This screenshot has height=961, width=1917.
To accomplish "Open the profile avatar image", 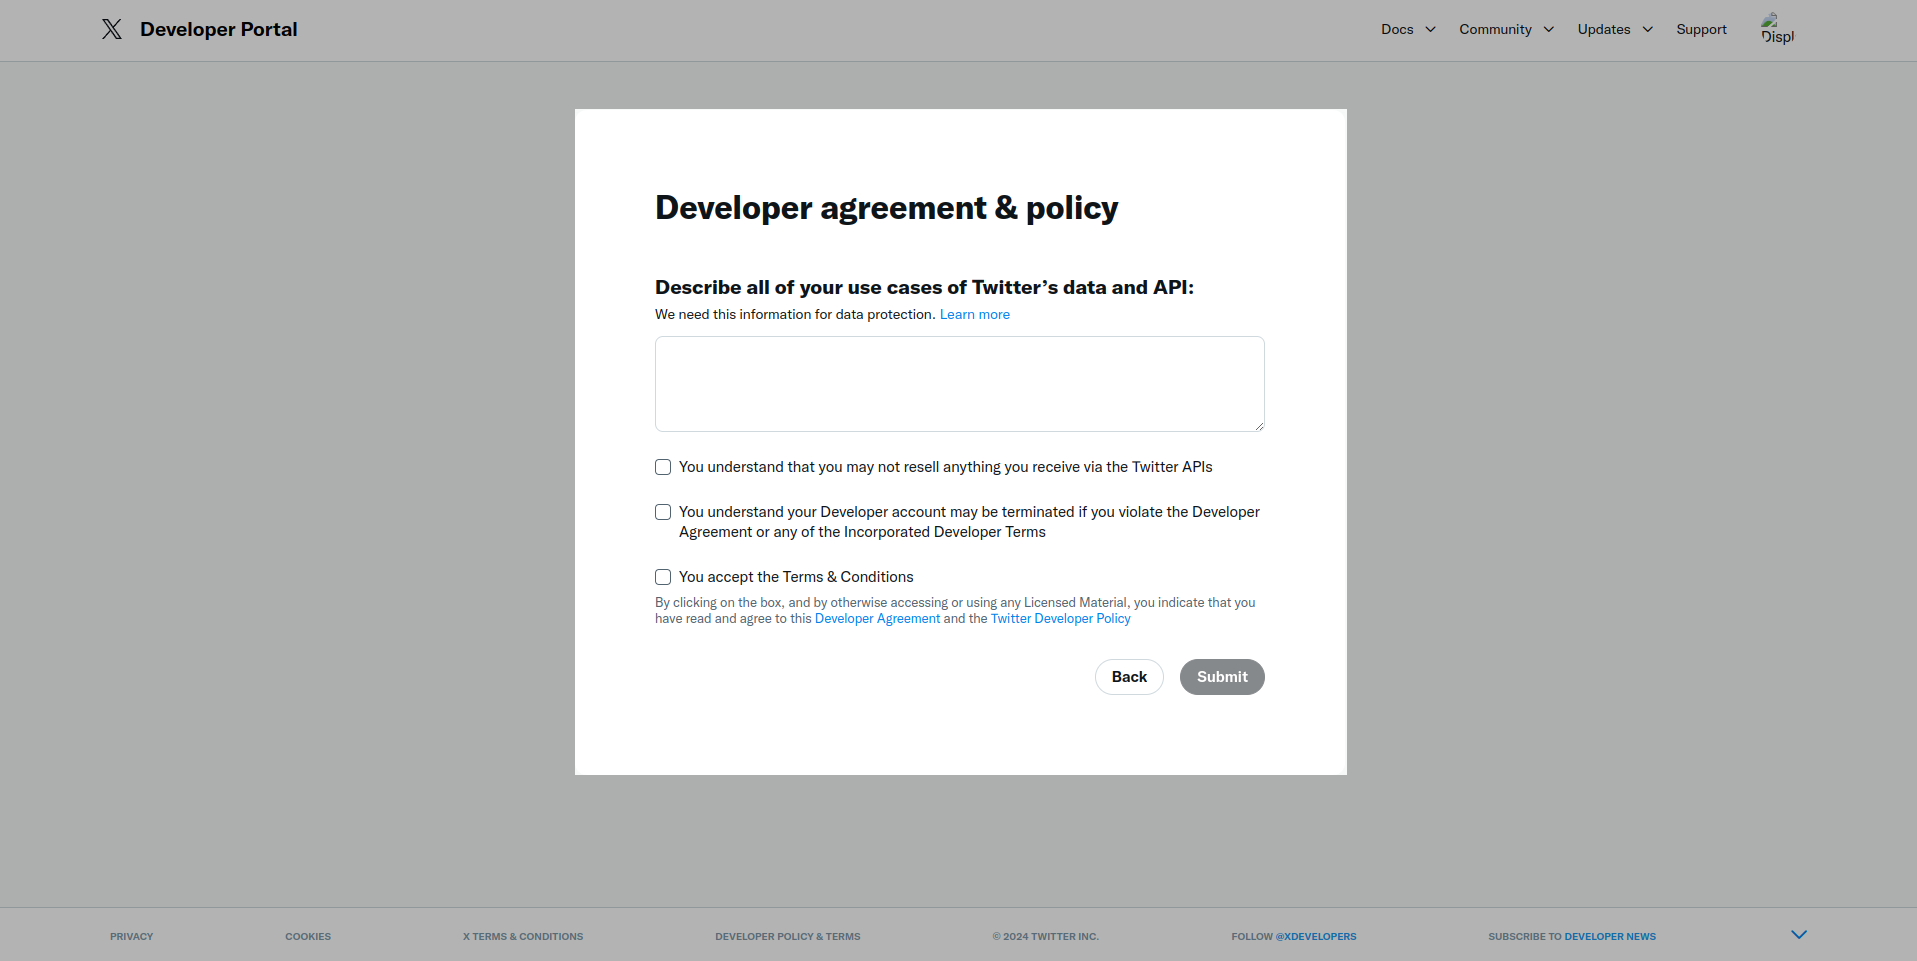I will point(1777,29).
